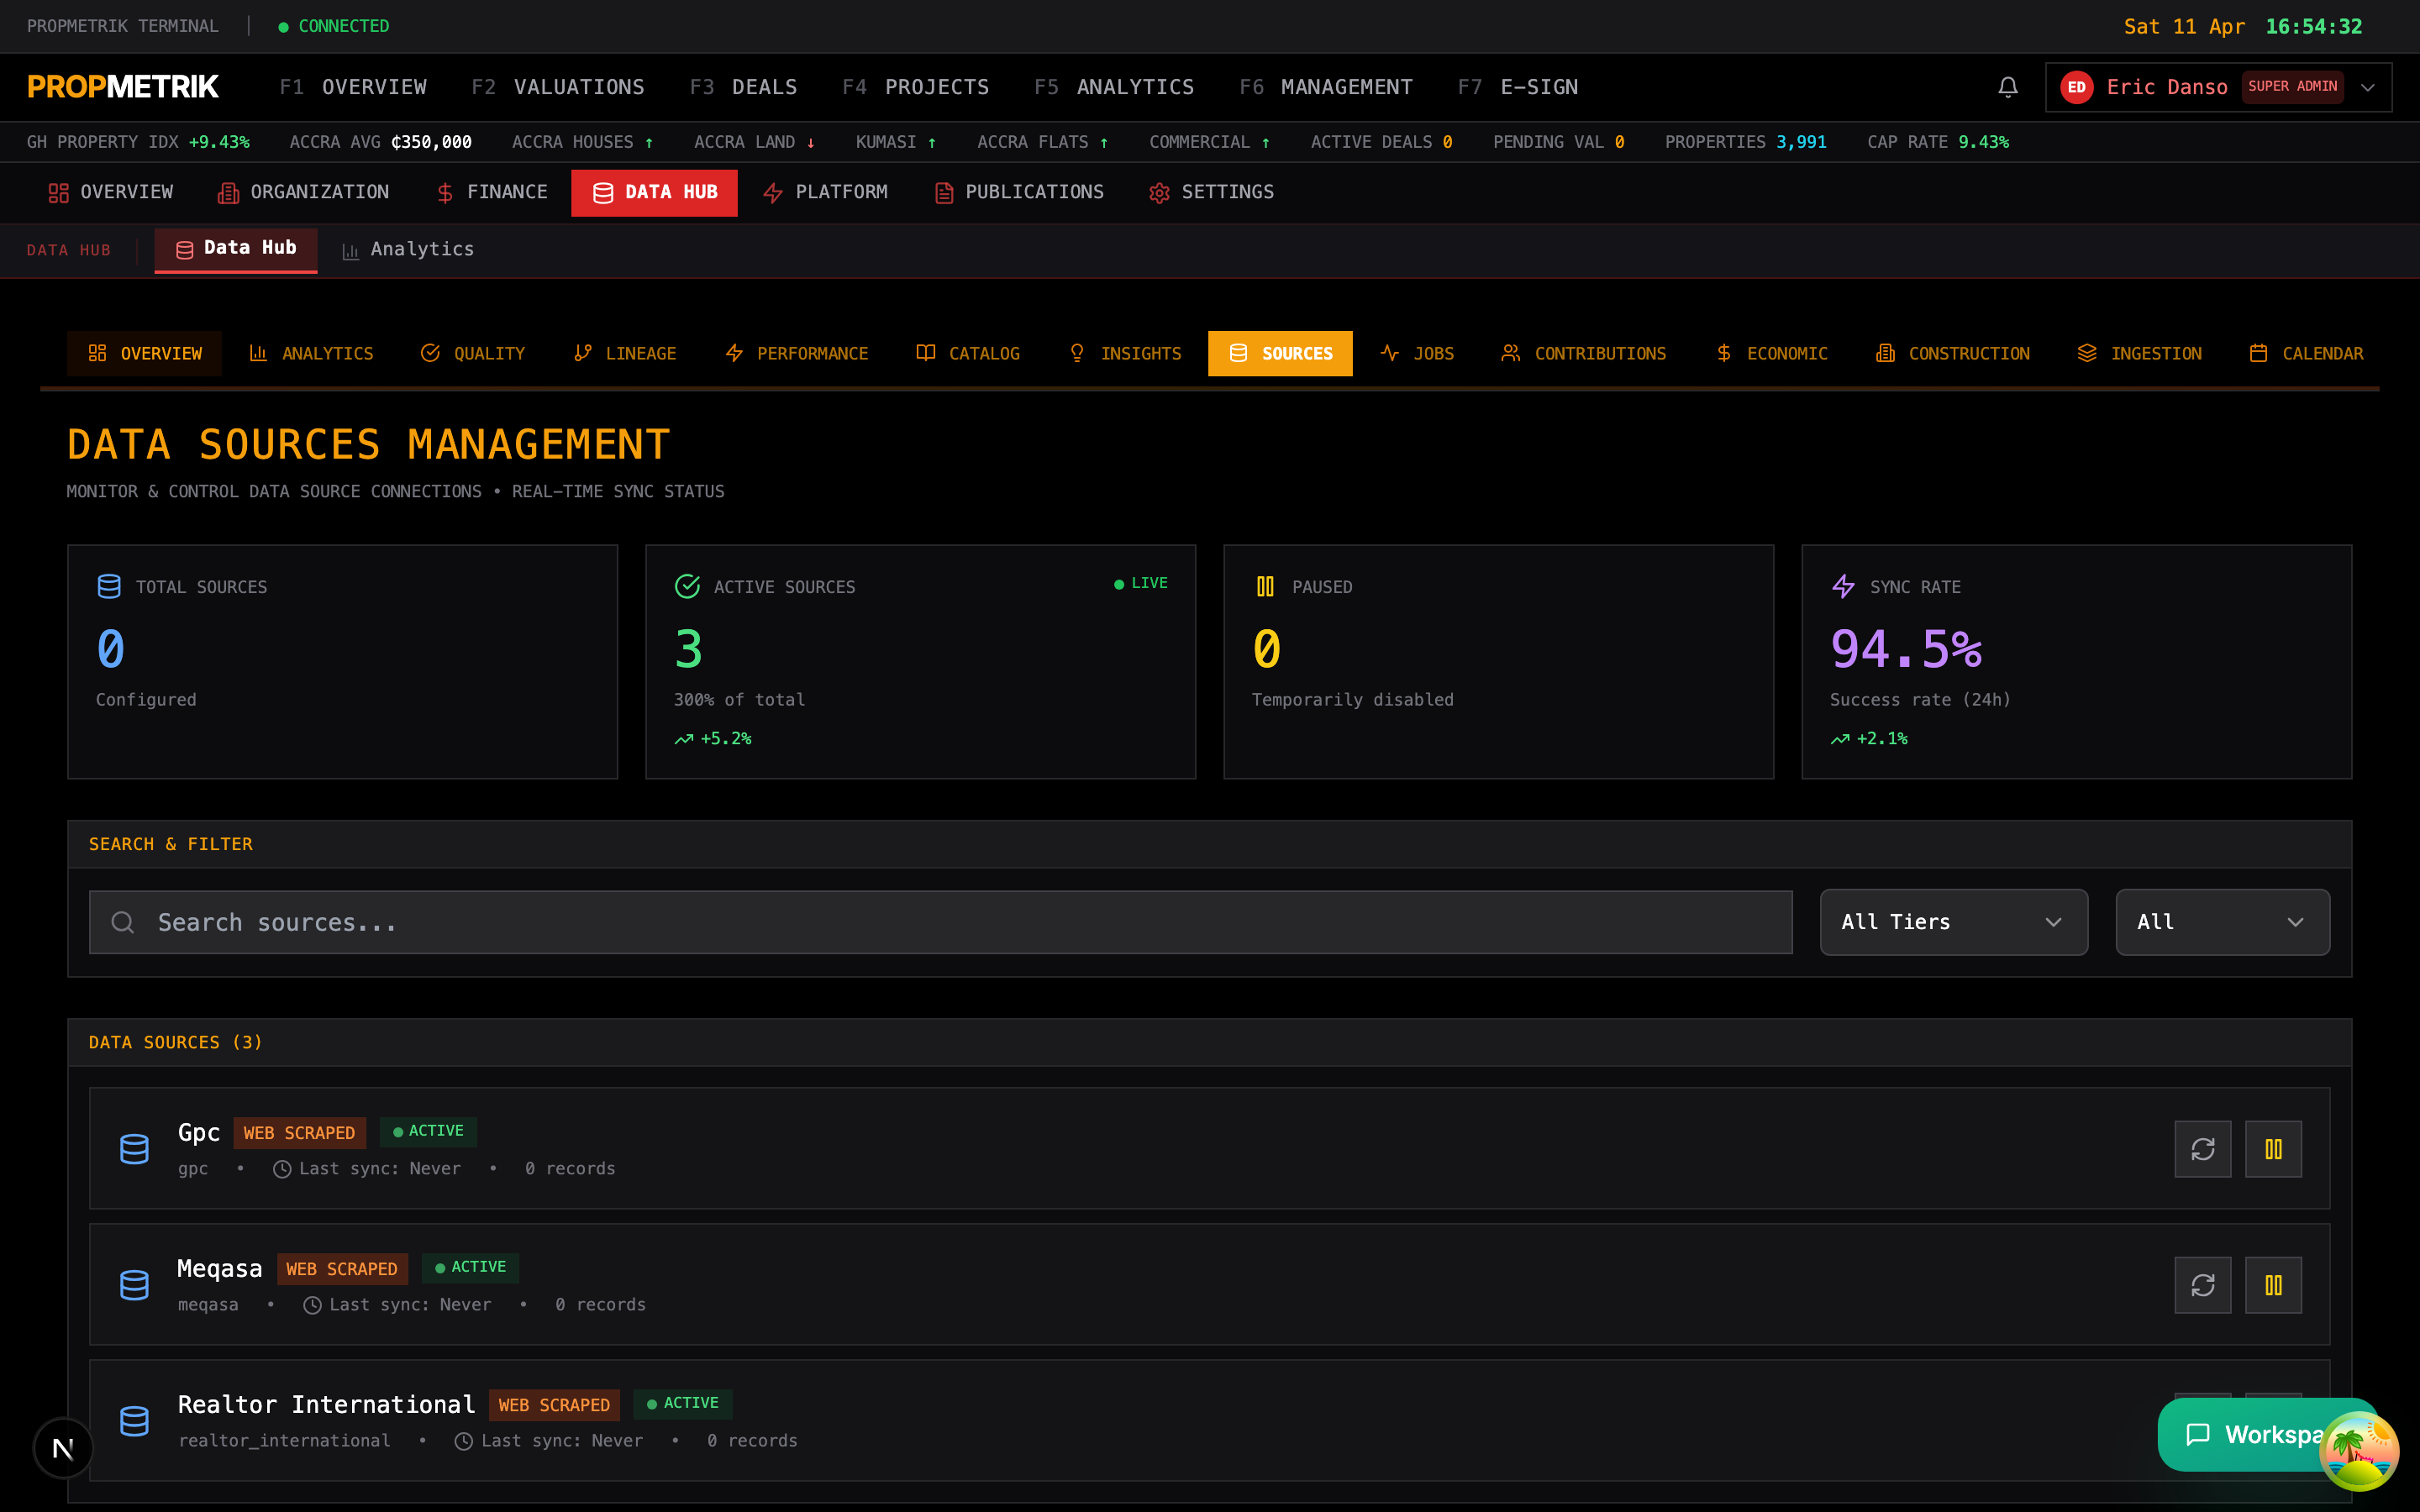2420x1512 pixels.
Task: Click the Gpc source name
Action: 198,1132
